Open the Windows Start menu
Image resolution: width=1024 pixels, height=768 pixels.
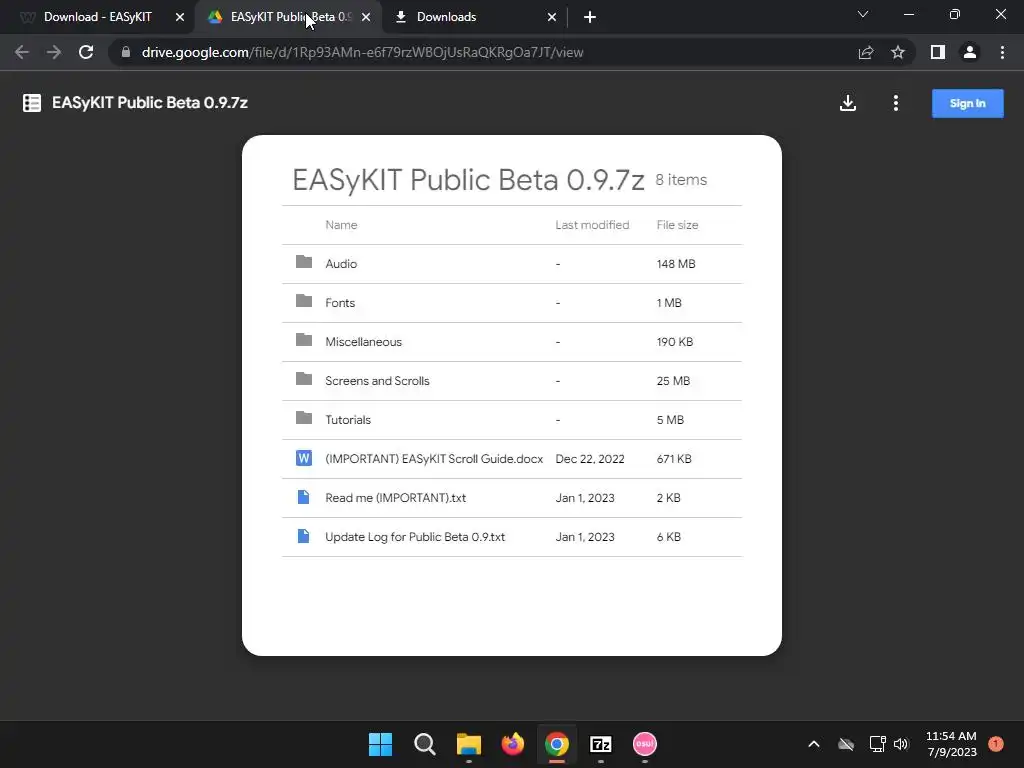(381, 744)
